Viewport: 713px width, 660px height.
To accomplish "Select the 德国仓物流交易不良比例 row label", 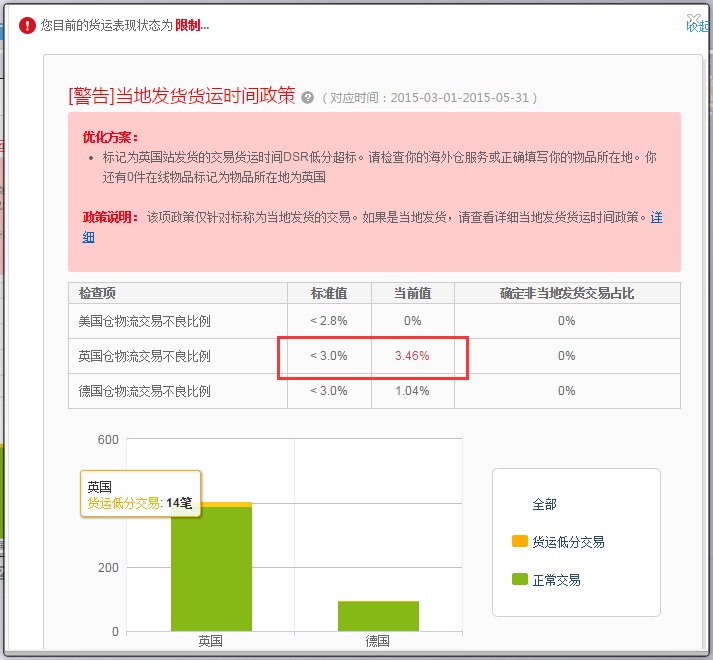I will [144, 391].
